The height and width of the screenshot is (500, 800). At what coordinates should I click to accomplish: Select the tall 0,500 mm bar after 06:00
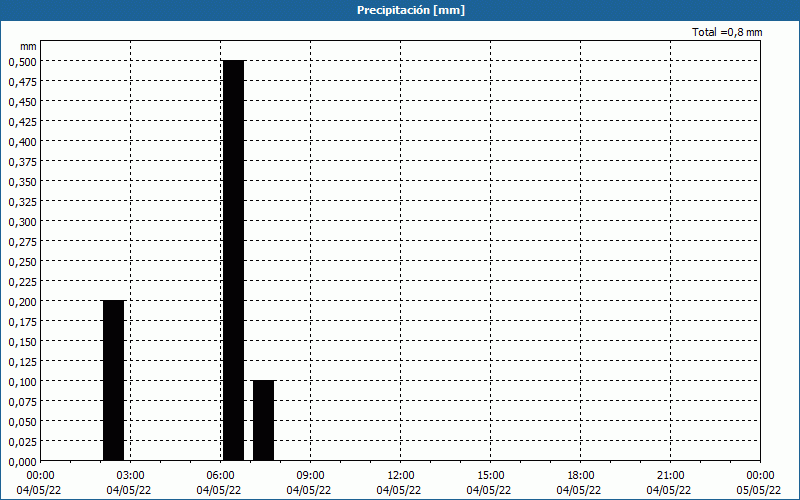pyautogui.click(x=234, y=261)
